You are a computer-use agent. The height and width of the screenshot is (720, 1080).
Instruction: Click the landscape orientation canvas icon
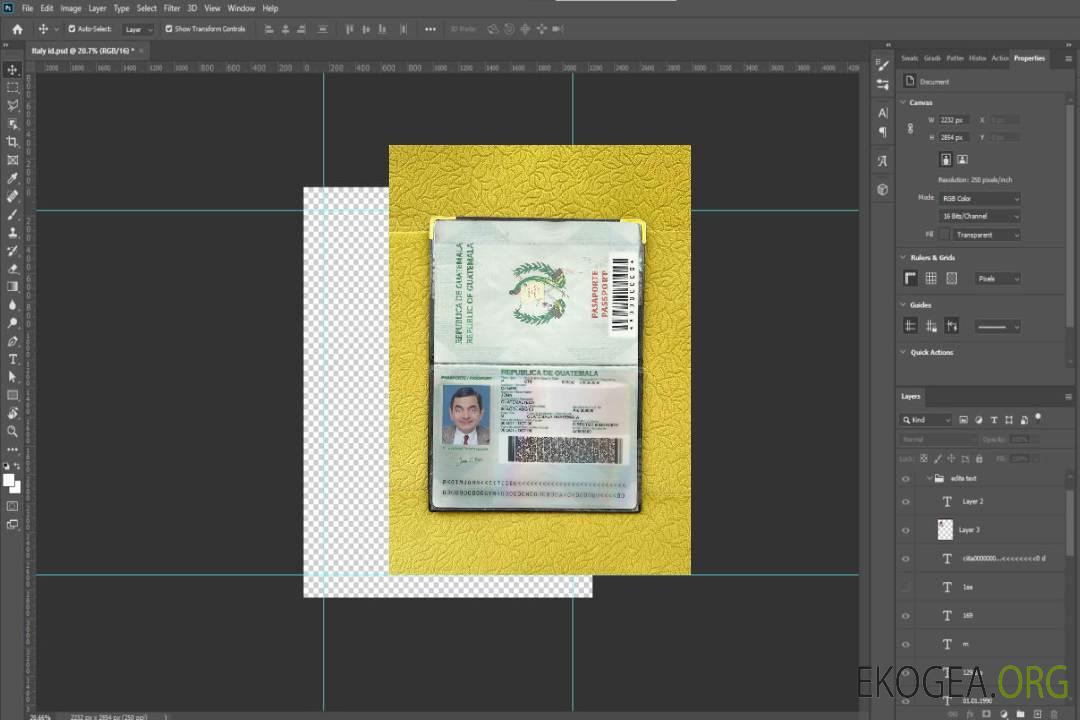(x=962, y=159)
